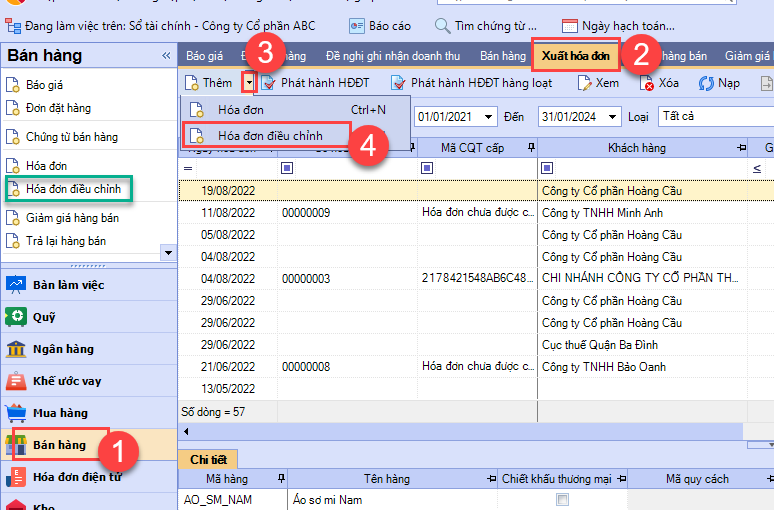Click the Xem toolbar icon
The height and width of the screenshot is (510, 774).
pos(585,83)
